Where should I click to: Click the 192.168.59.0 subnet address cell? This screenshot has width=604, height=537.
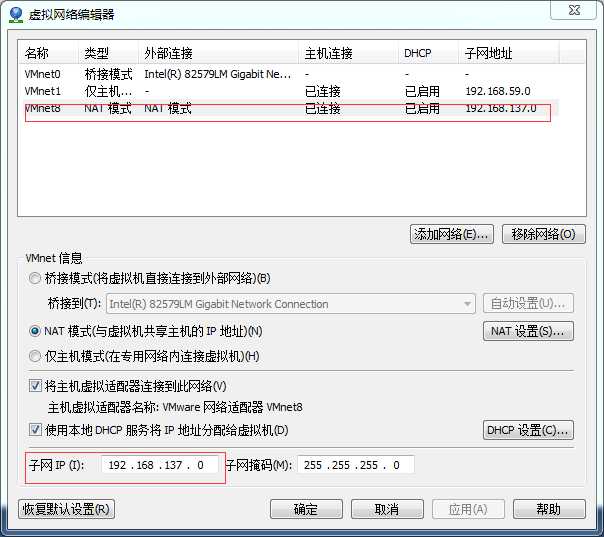(x=498, y=91)
